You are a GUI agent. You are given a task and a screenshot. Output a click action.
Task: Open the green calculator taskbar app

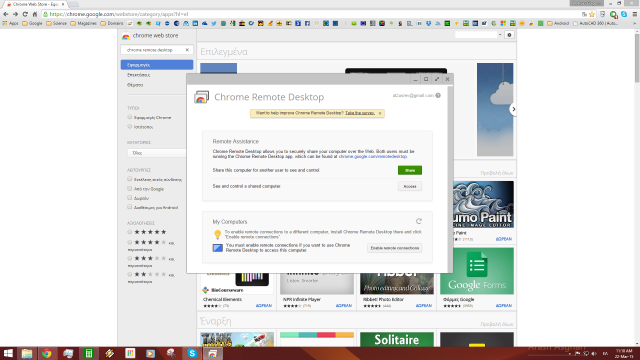tap(89, 353)
